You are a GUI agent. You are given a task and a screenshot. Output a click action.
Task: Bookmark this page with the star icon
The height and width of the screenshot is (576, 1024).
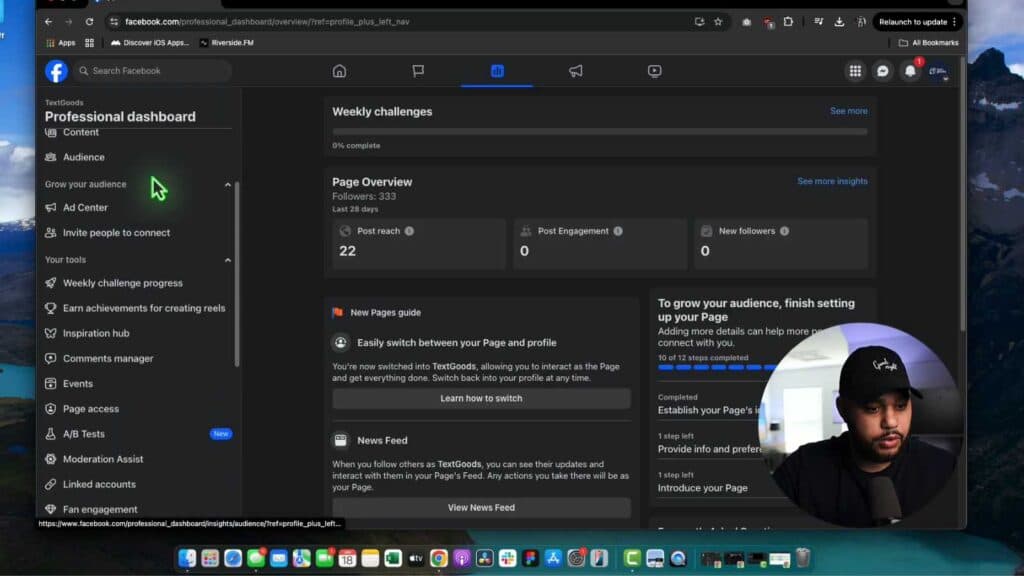click(718, 22)
